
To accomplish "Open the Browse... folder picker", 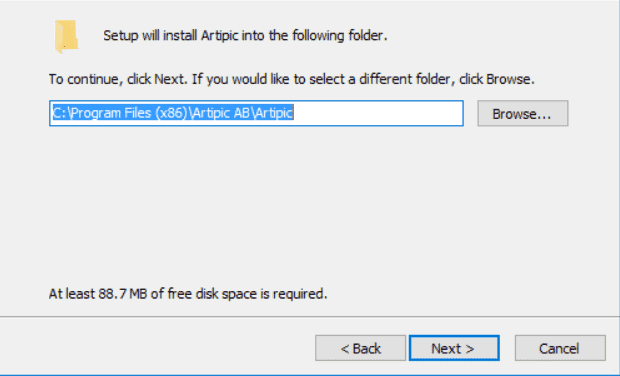I will coord(523,113).
